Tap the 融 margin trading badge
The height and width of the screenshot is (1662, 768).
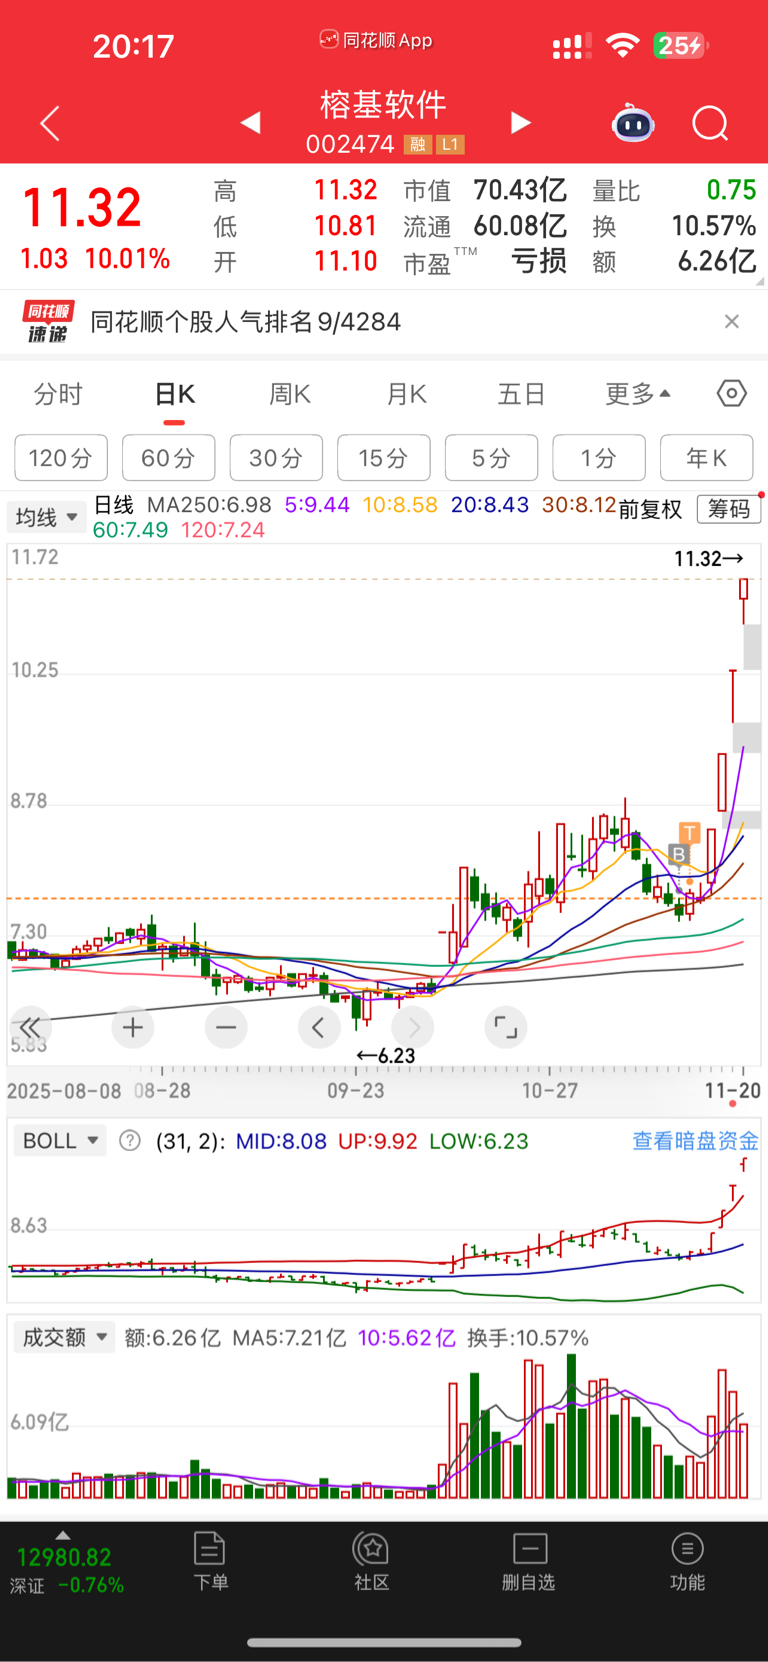tap(417, 144)
